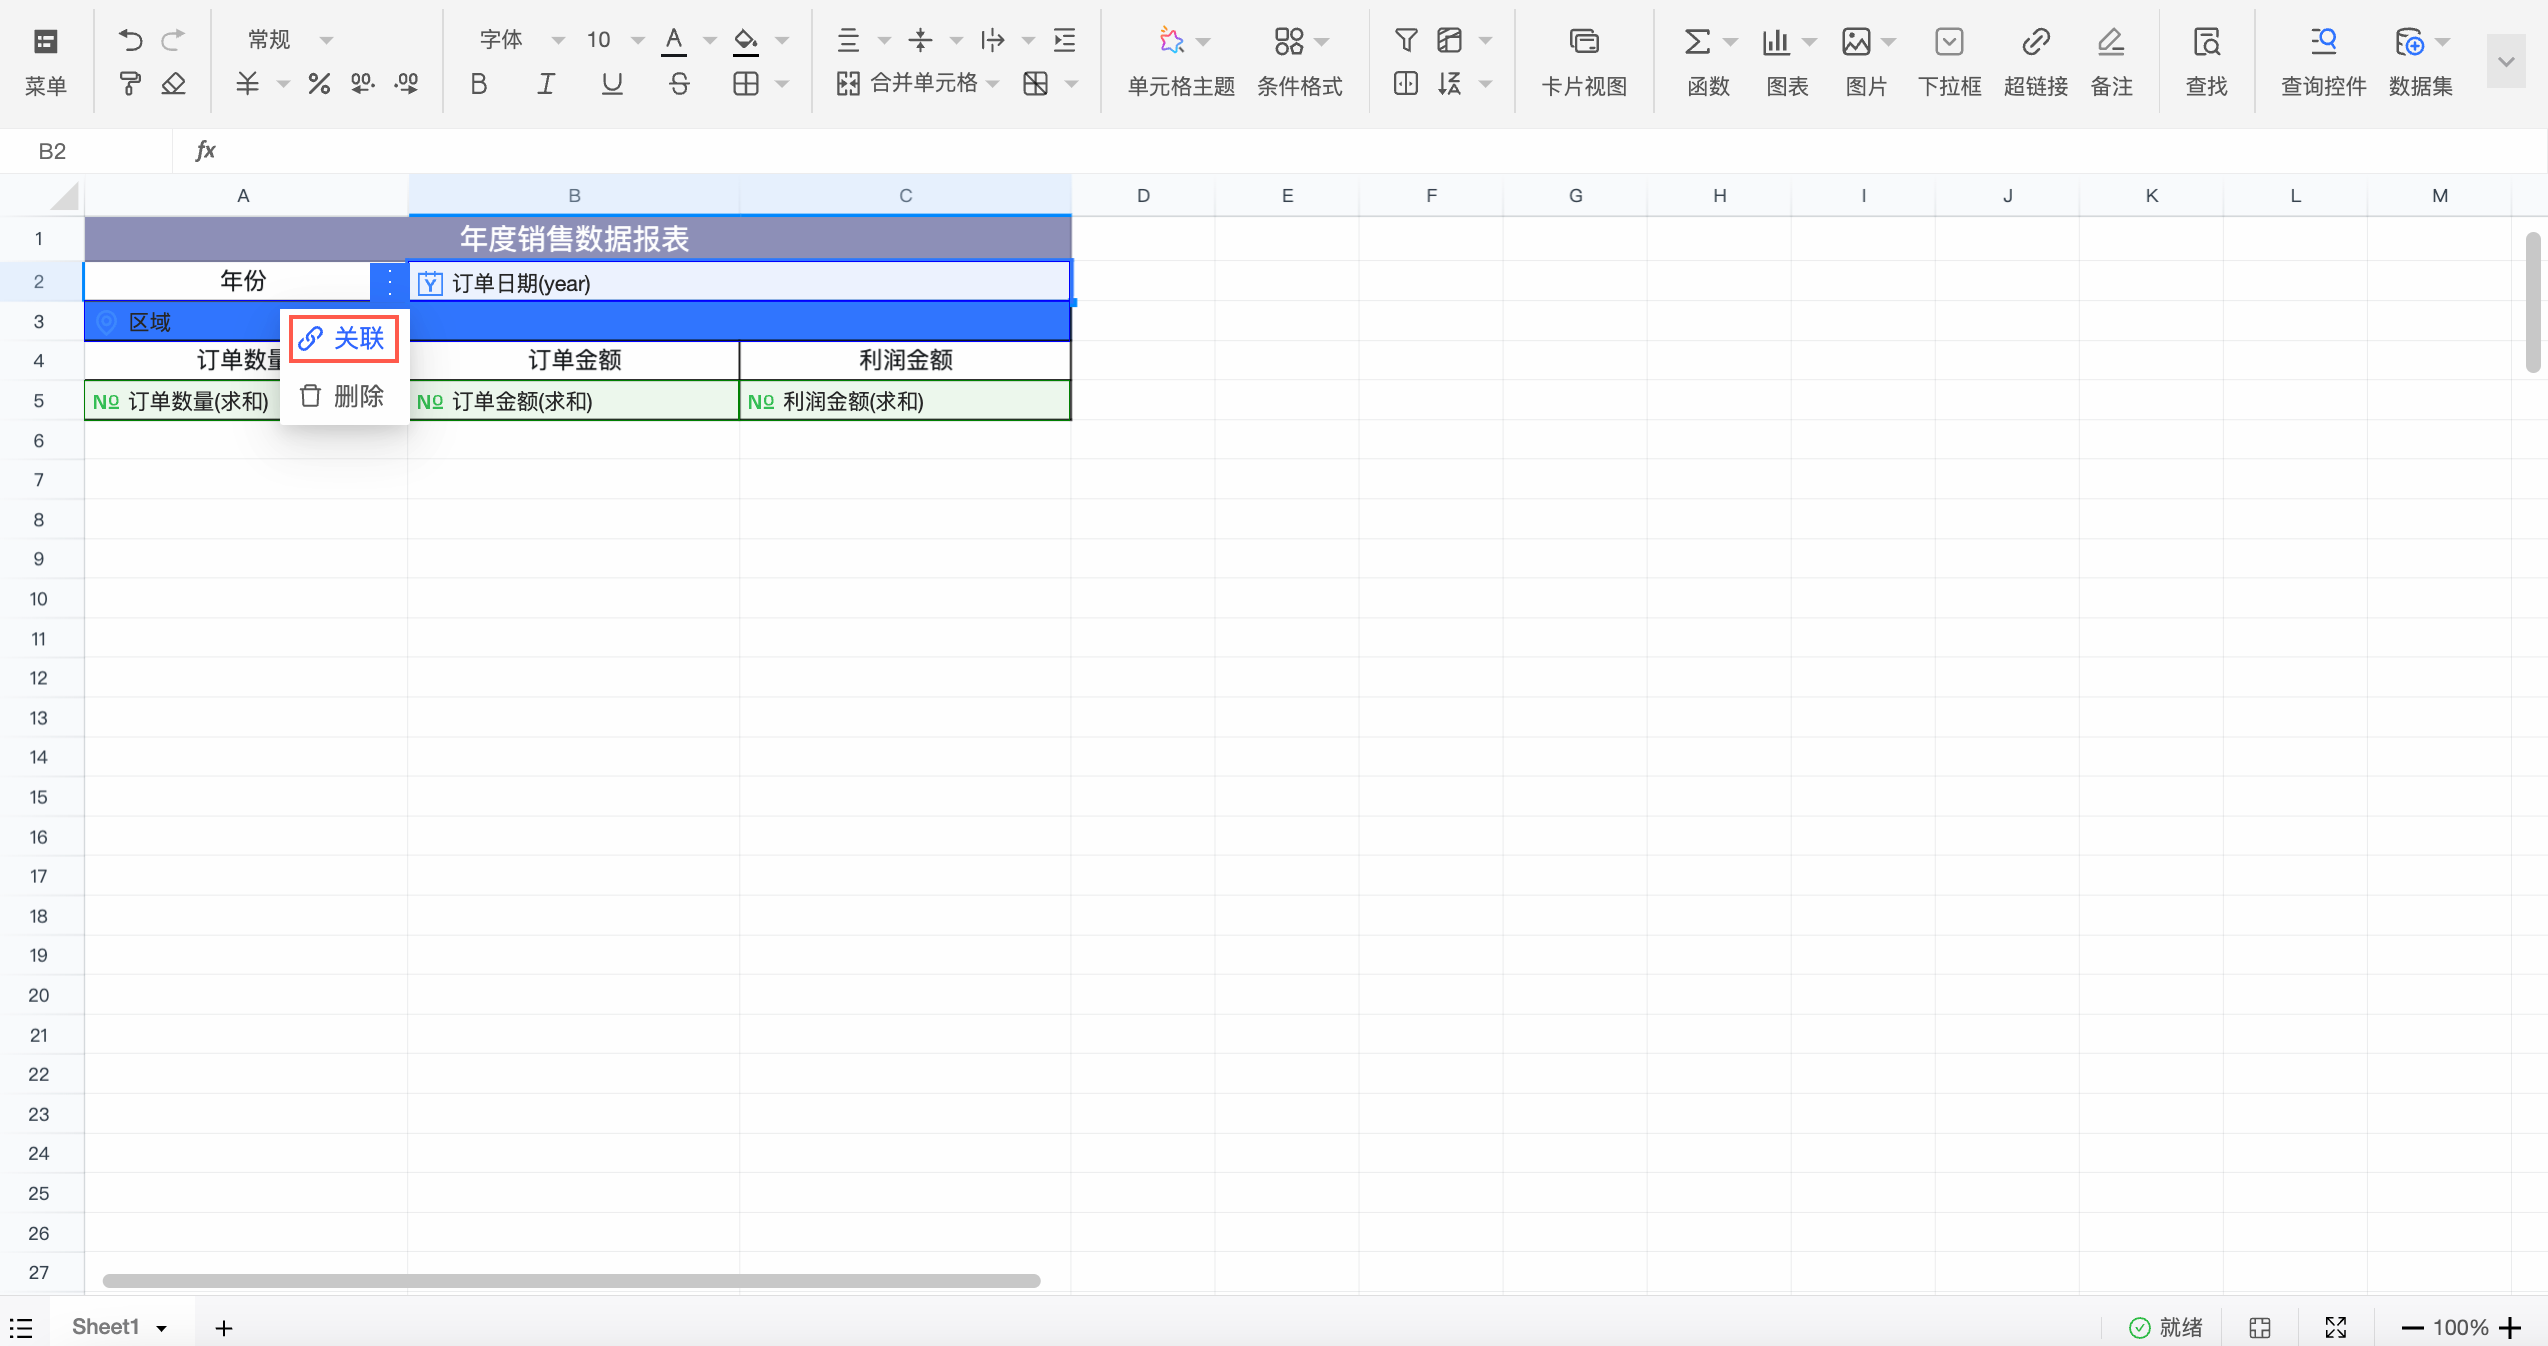Image resolution: width=2548 pixels, height=1346 pixels.
Task: Choose 删除 from the context menu
Action: point(344,396)
